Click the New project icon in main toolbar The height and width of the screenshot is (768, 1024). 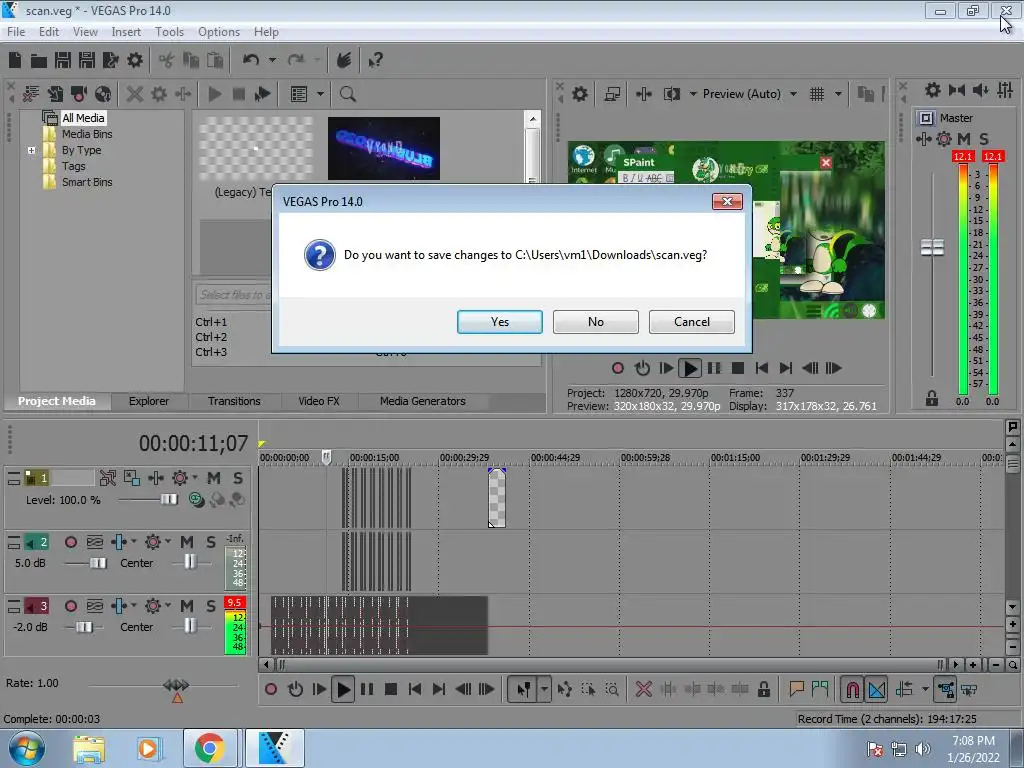point(14,60)
